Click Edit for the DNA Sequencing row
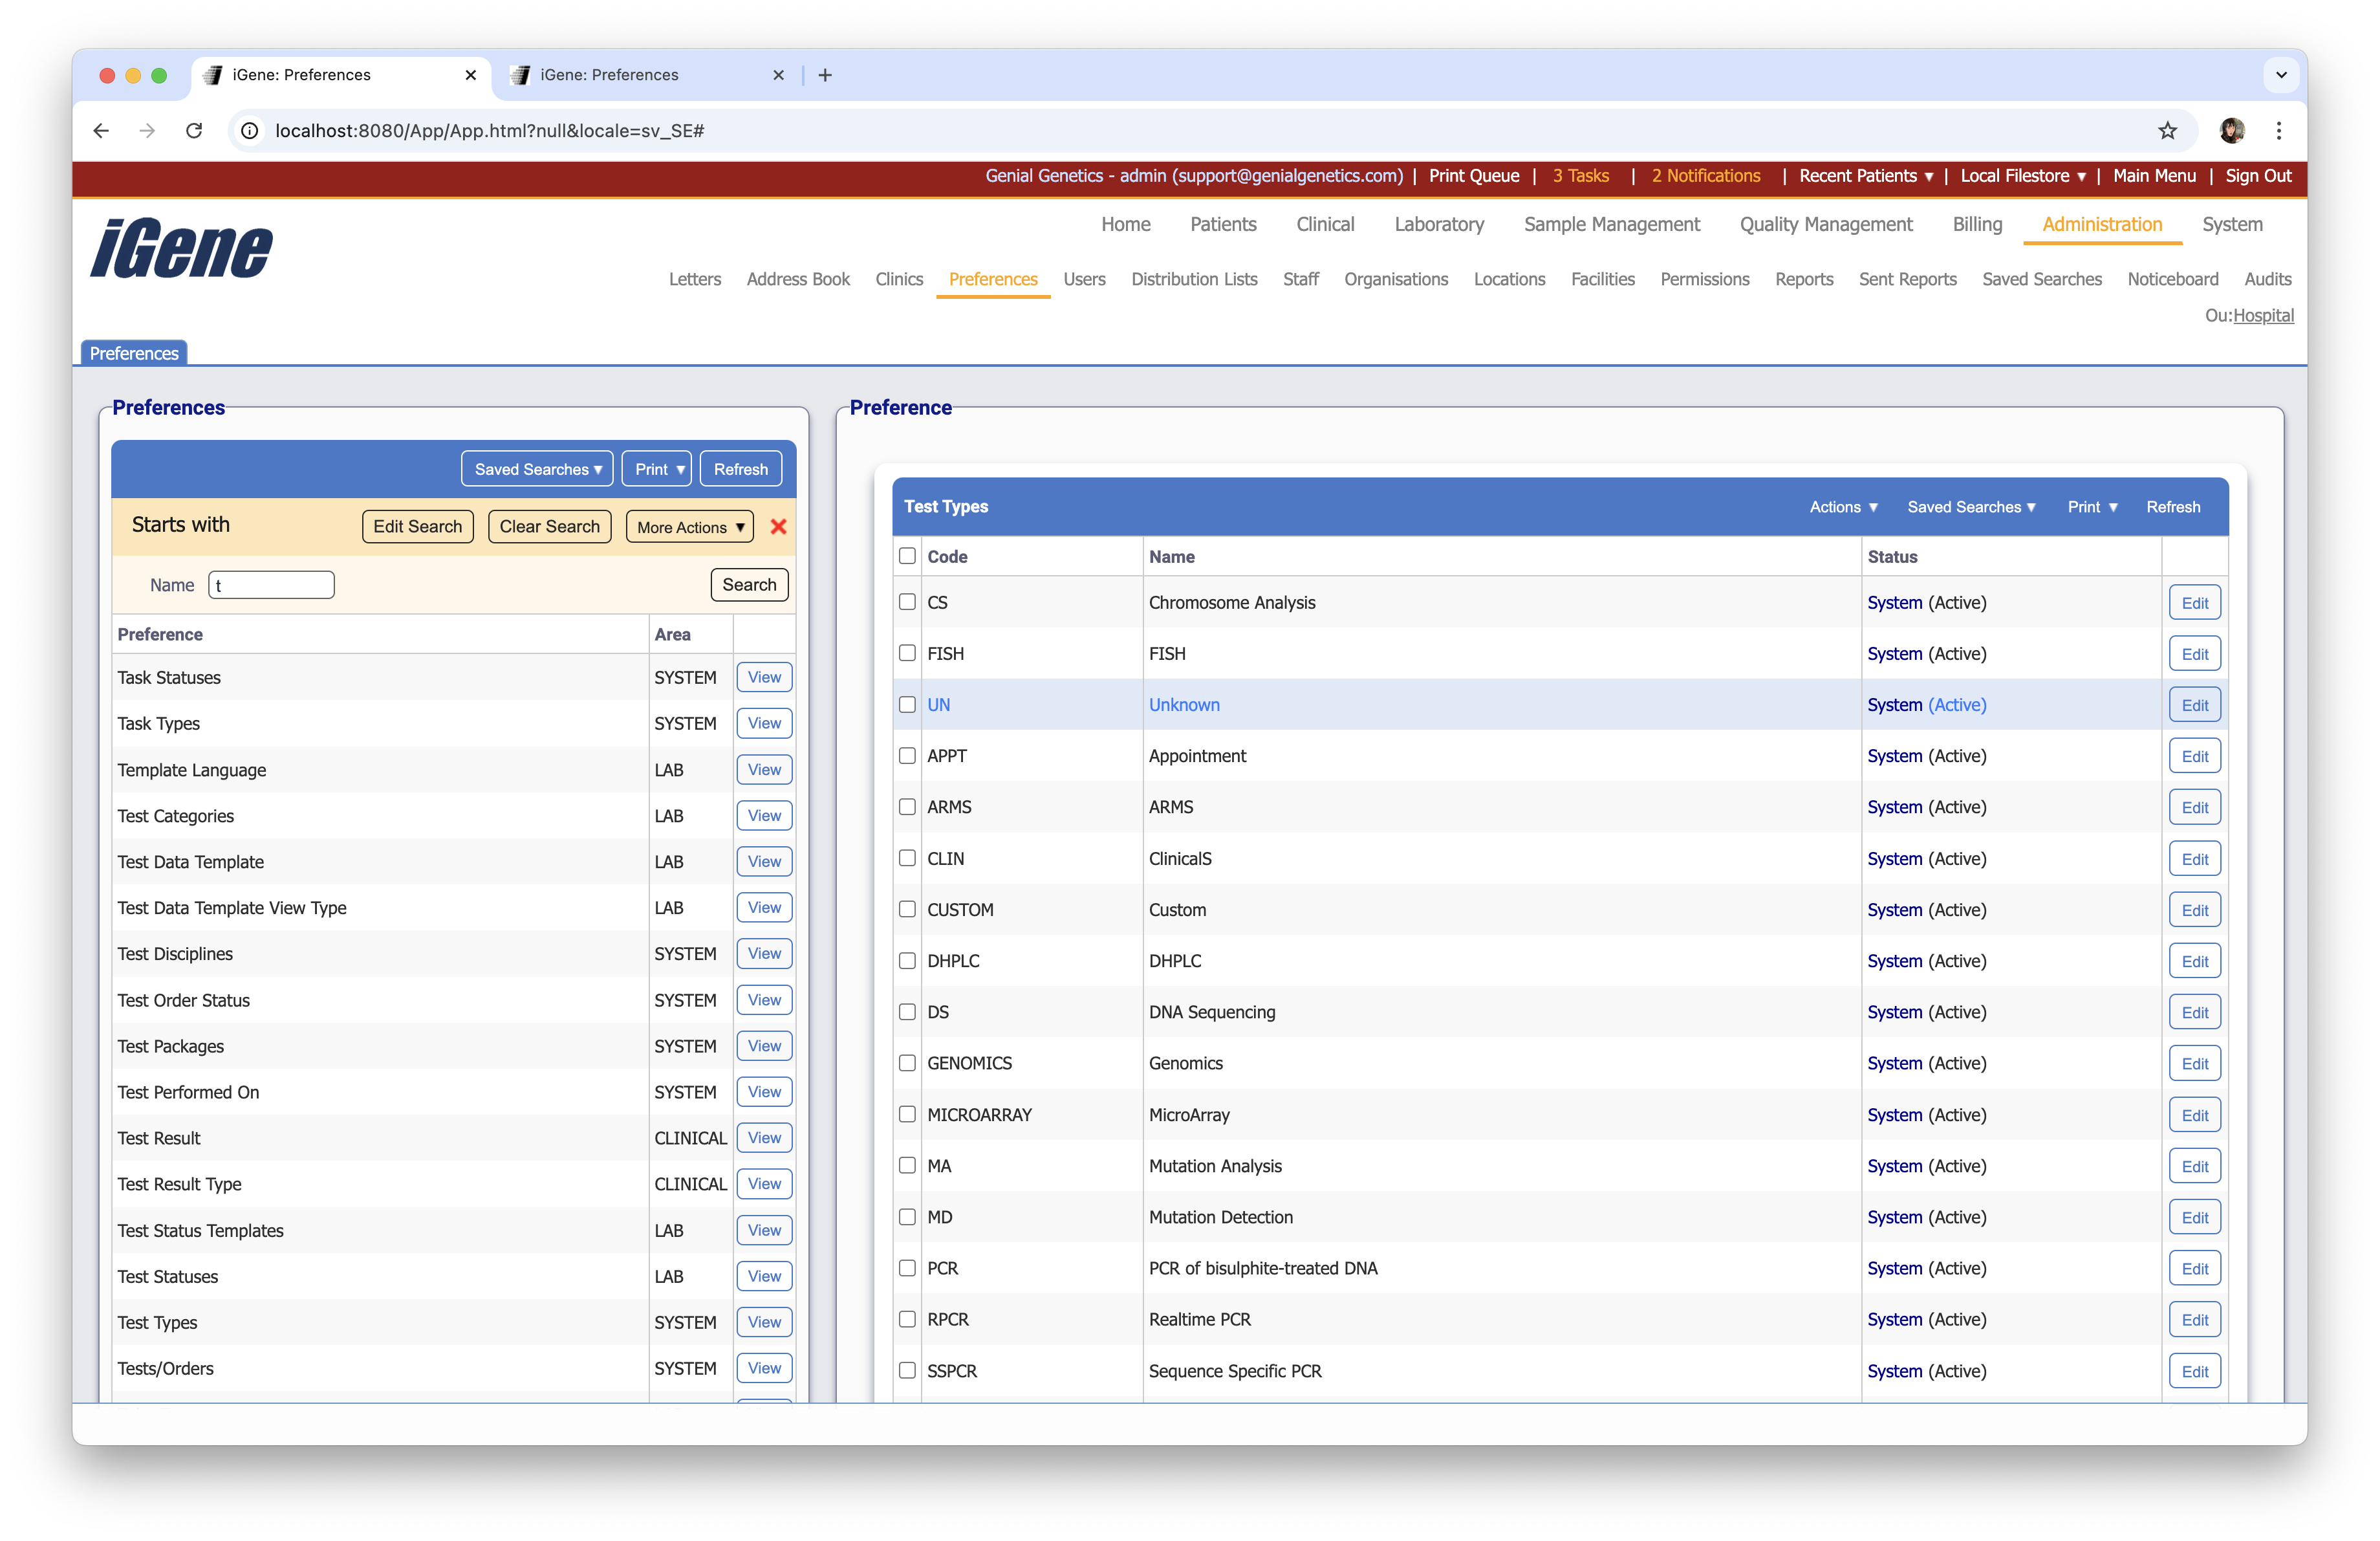Viewport: 2380px width, 1541px height. pos(2194,1012)
